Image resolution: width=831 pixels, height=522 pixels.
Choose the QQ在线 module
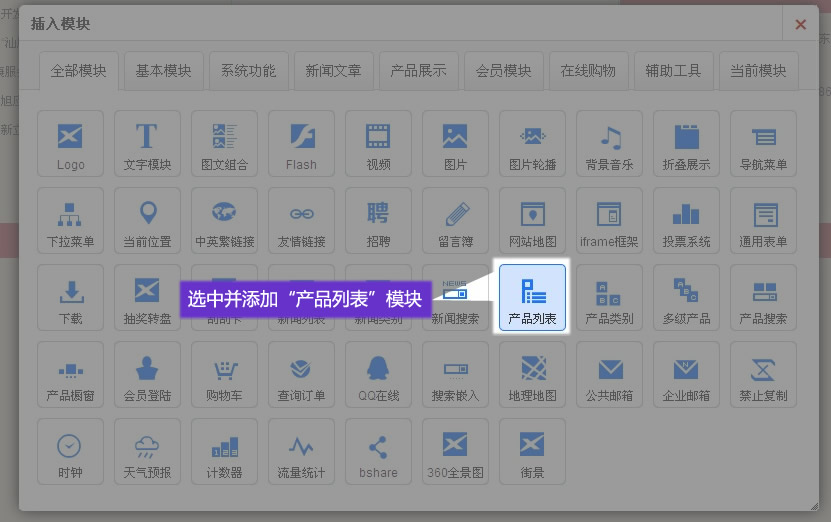pos(378,374)
